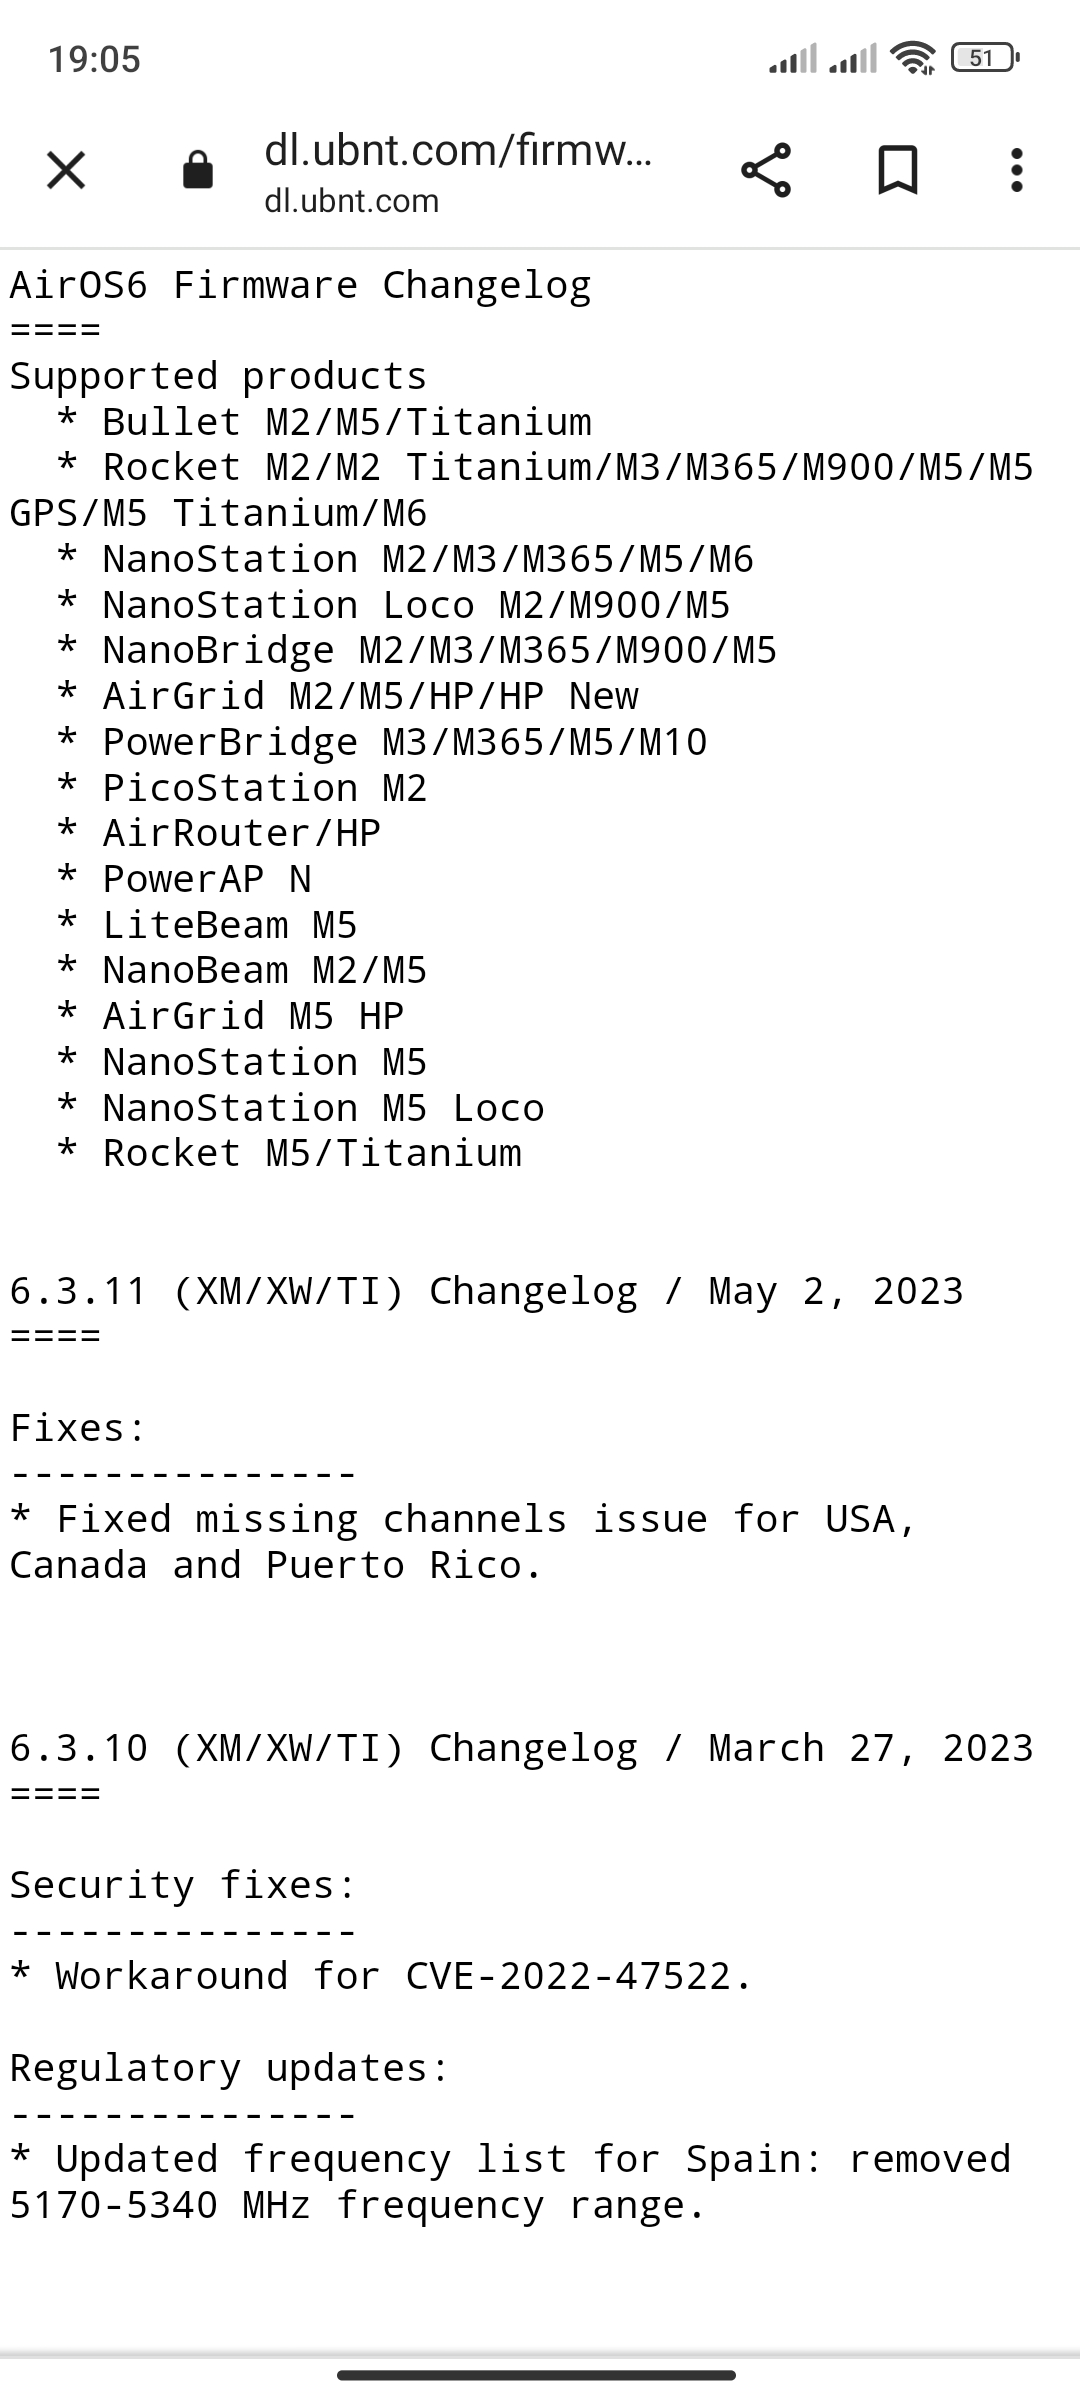
Task: Bookmark this page with bookmark icon
Action: point(897,170)
